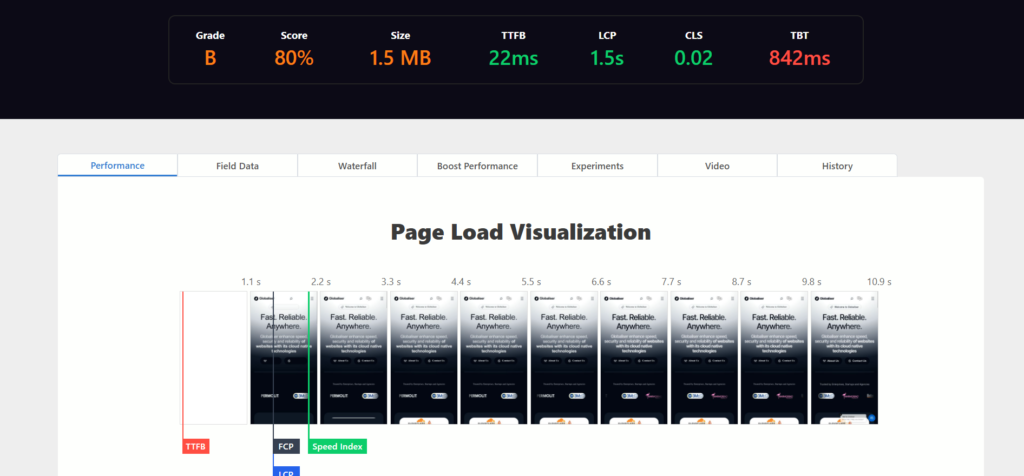Click the blue LCP marker label
1024x476 pixels.
point(286,471)
